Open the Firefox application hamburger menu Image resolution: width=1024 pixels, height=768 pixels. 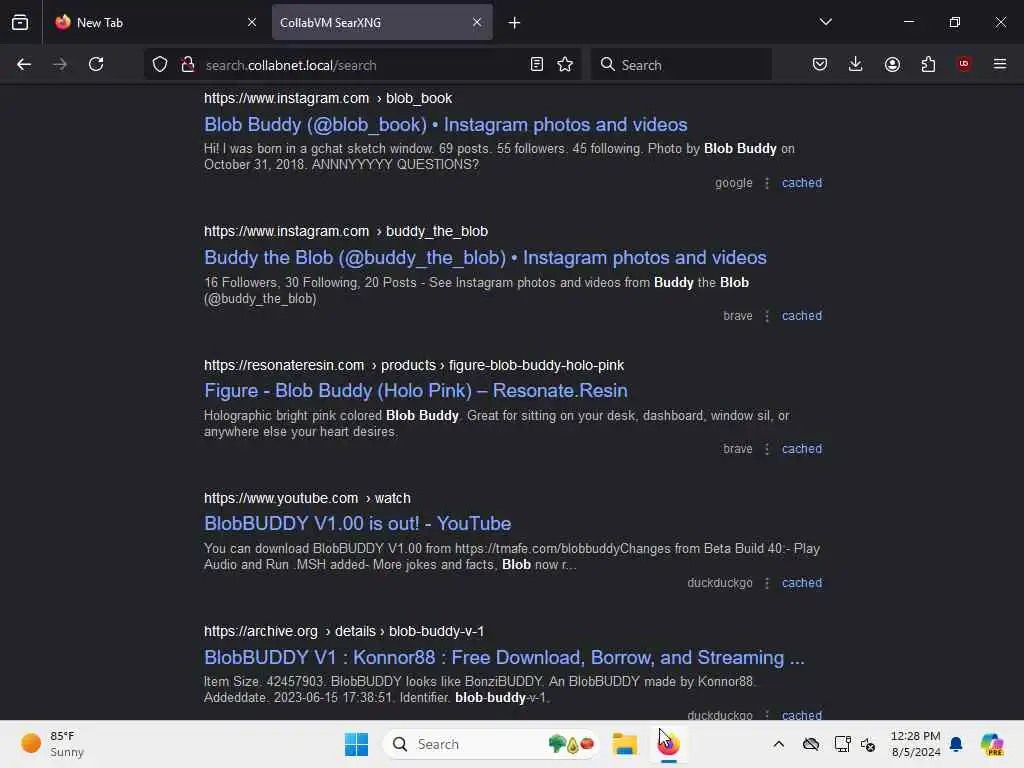pos(1000,64)
